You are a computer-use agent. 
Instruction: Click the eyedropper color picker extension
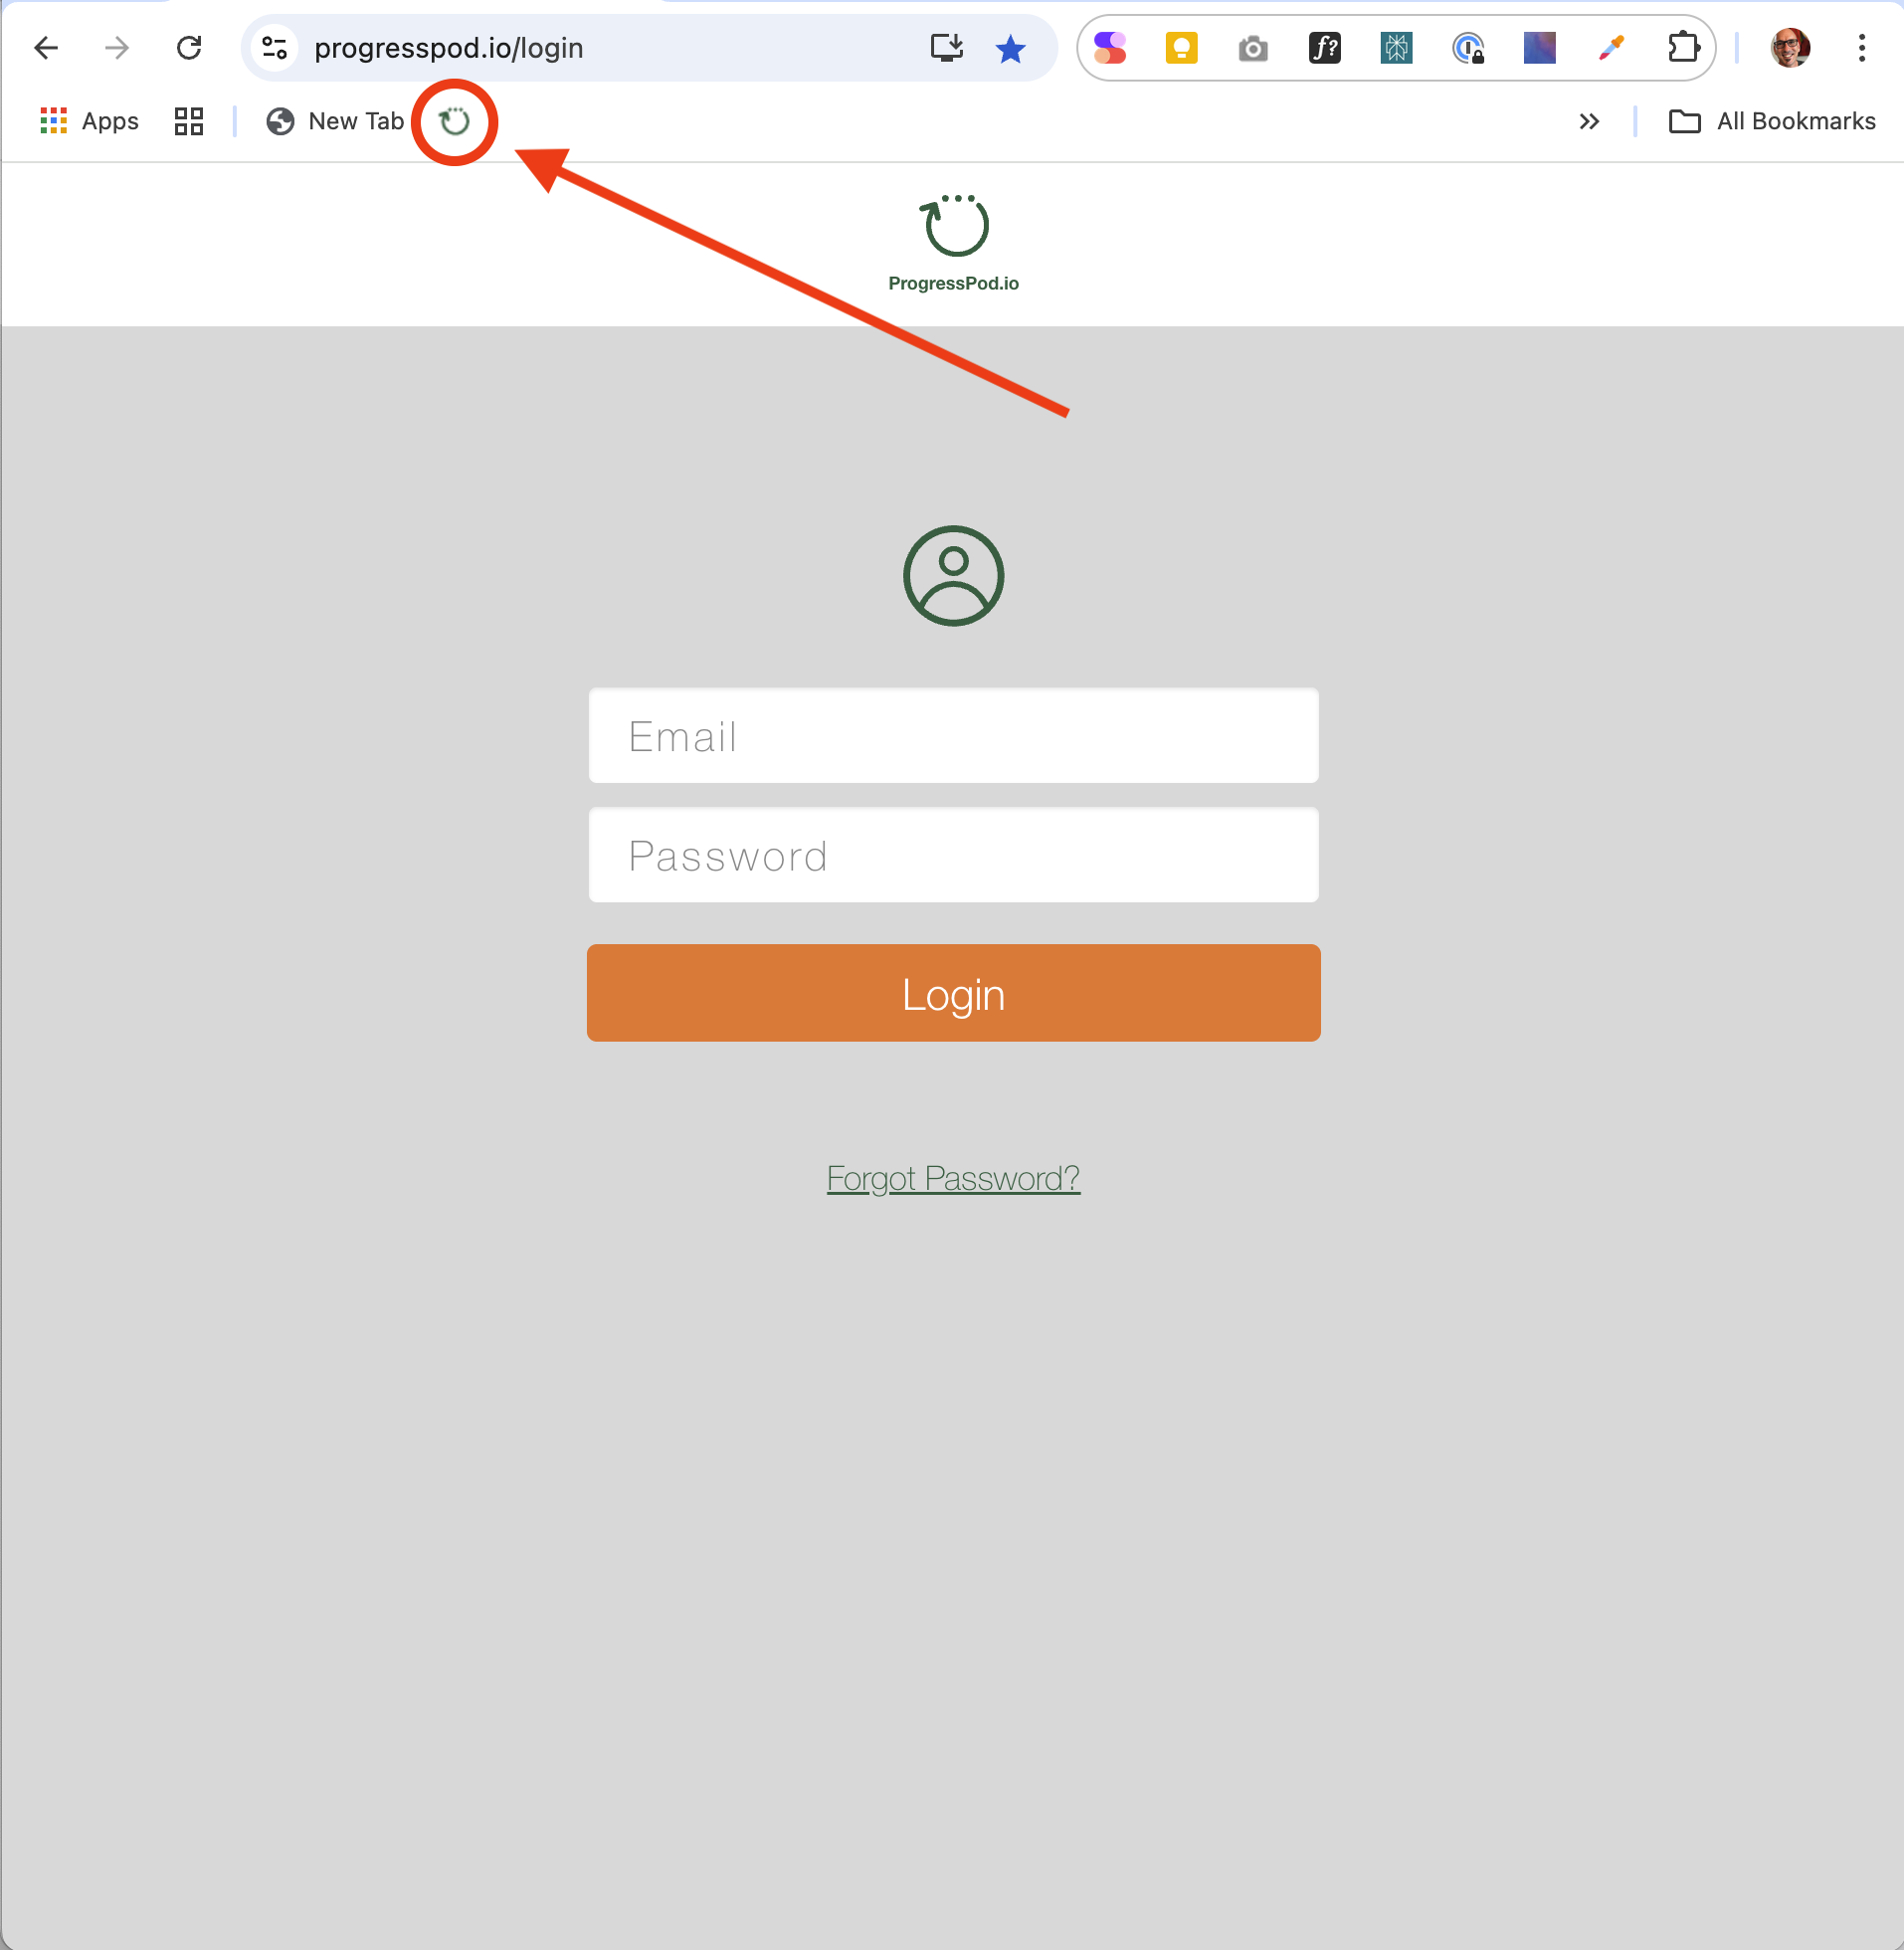[x=1611, y=48]
